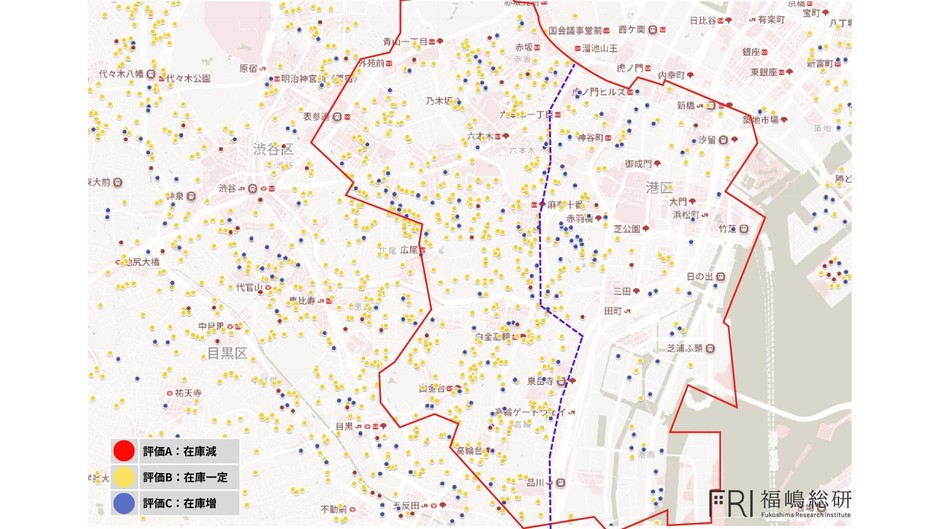Image resolution: width=940 pixels, height=529 pixels.
Task: Click the 恵比寿 station label
Action: [x=302, y=300]
